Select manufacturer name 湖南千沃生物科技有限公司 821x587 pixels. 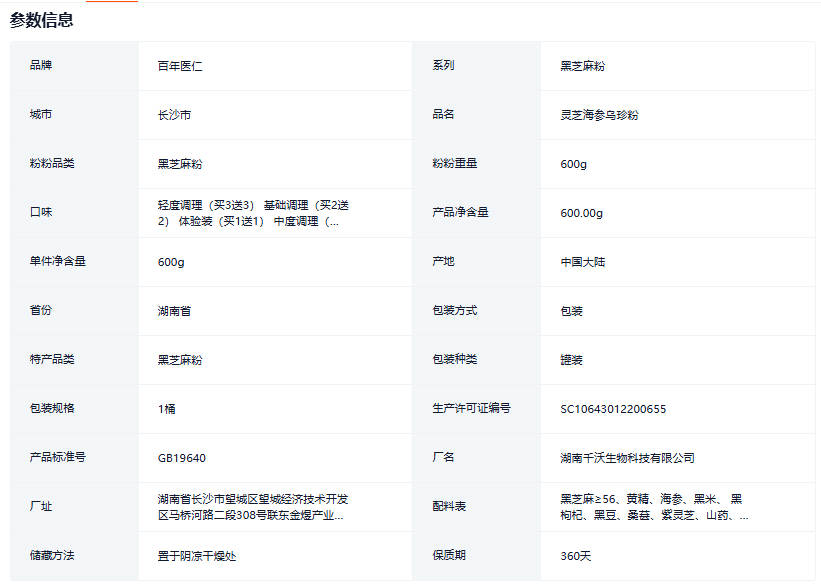[627, 458]
